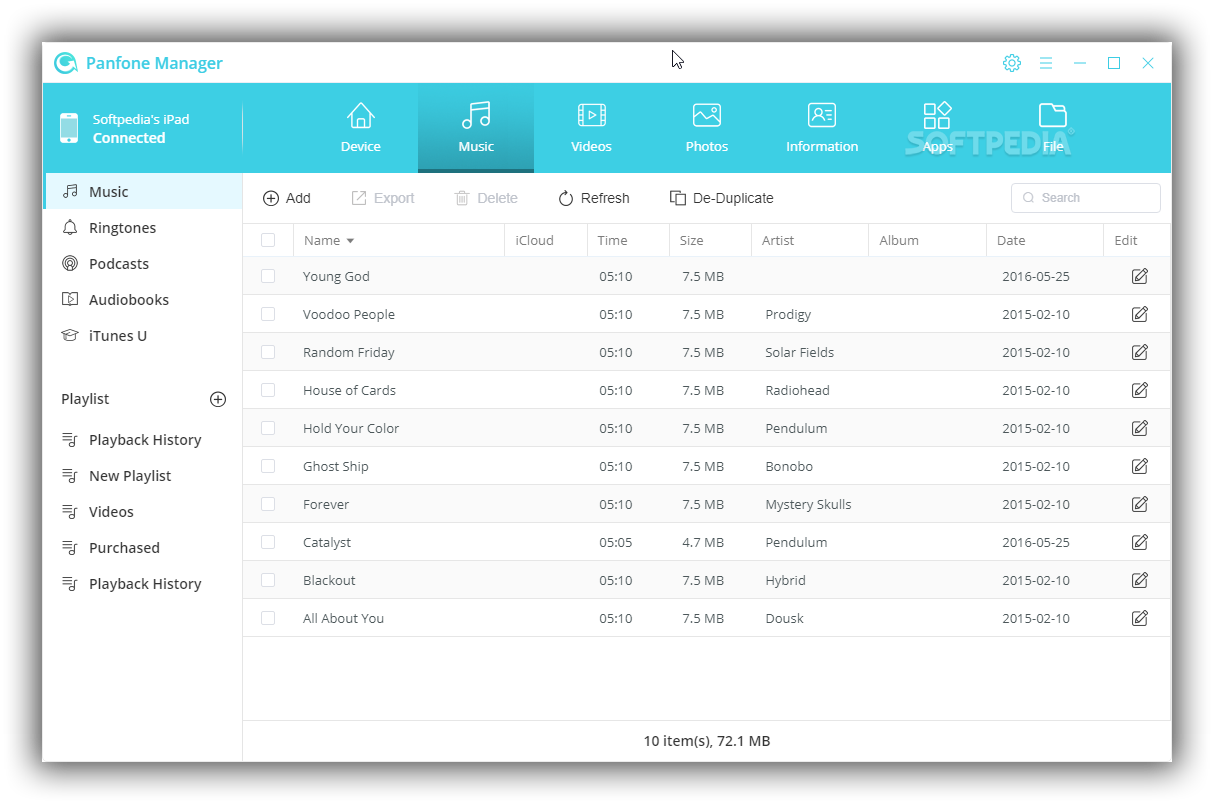Screen dimensions: 1214x804
Task: Check the Forever row checkbox
Action: coord(268,504)
